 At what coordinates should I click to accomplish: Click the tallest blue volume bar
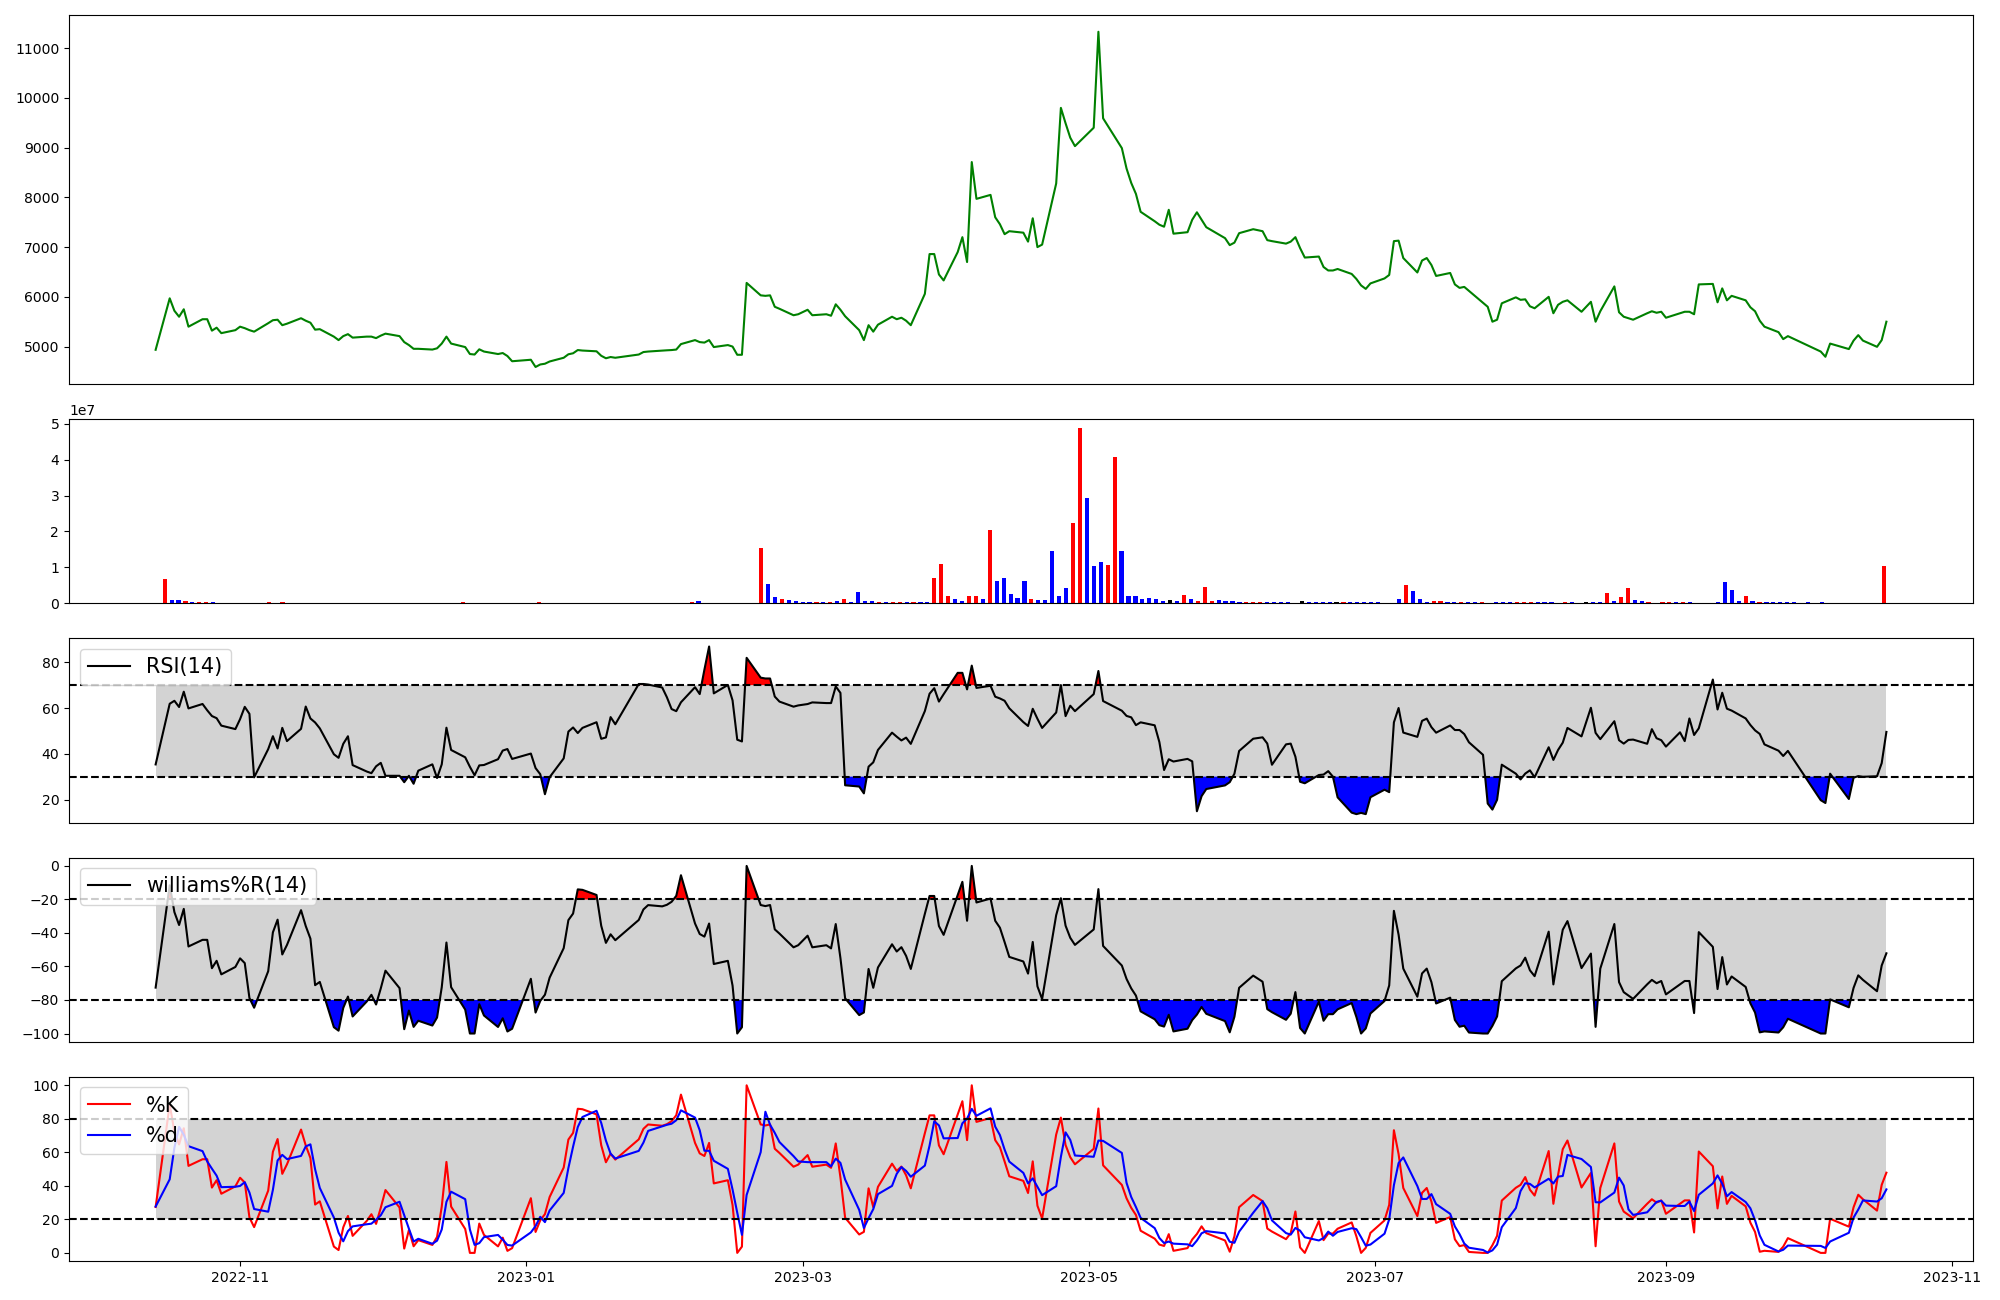click(x=1087, y=550)
